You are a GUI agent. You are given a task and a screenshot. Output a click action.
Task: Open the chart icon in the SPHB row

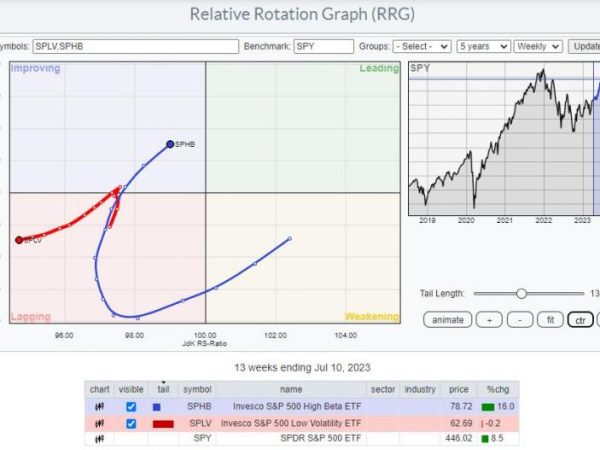click(99, 407)
